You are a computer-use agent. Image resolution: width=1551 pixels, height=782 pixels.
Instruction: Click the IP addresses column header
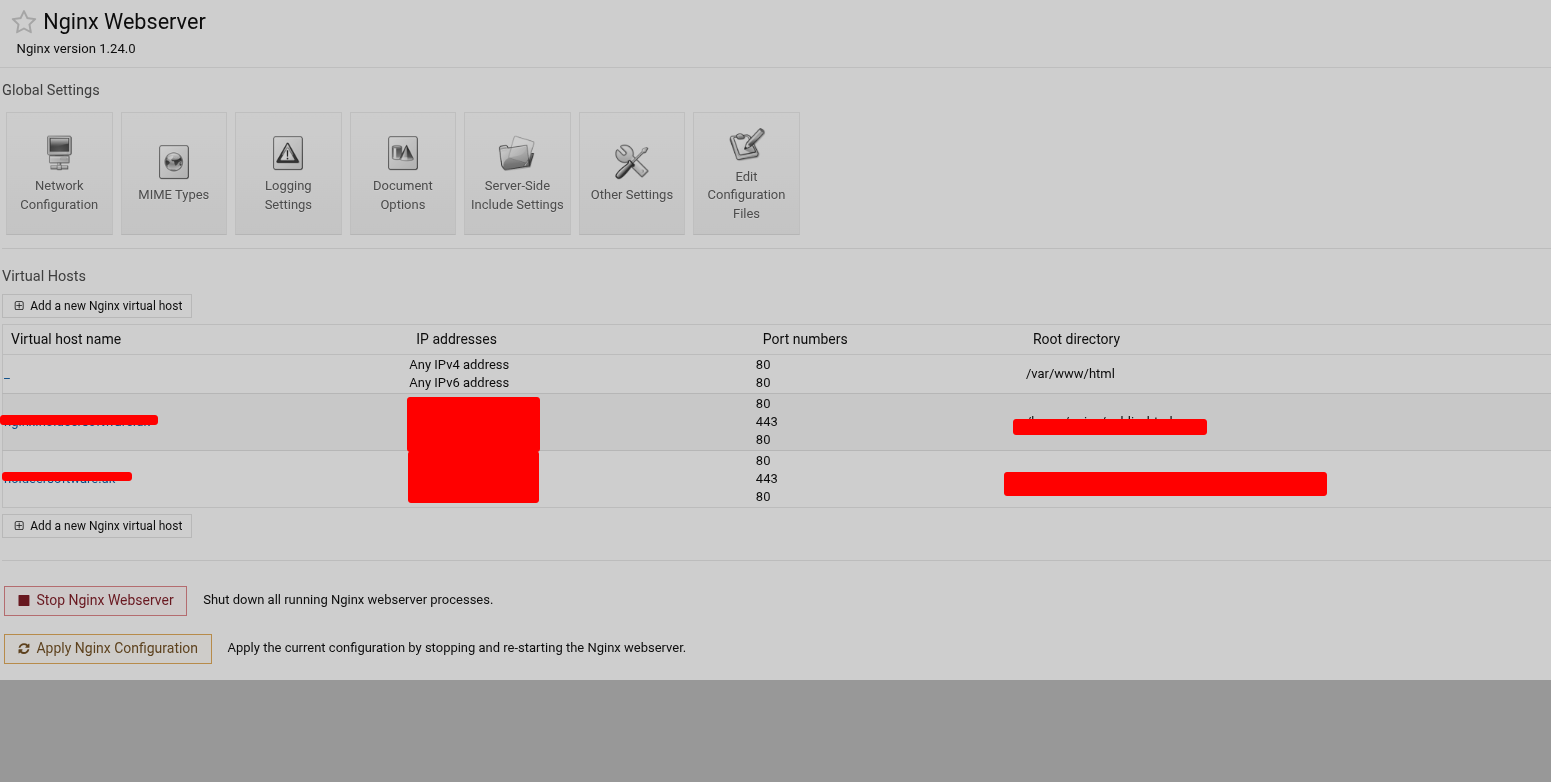(x=456, y=339)
